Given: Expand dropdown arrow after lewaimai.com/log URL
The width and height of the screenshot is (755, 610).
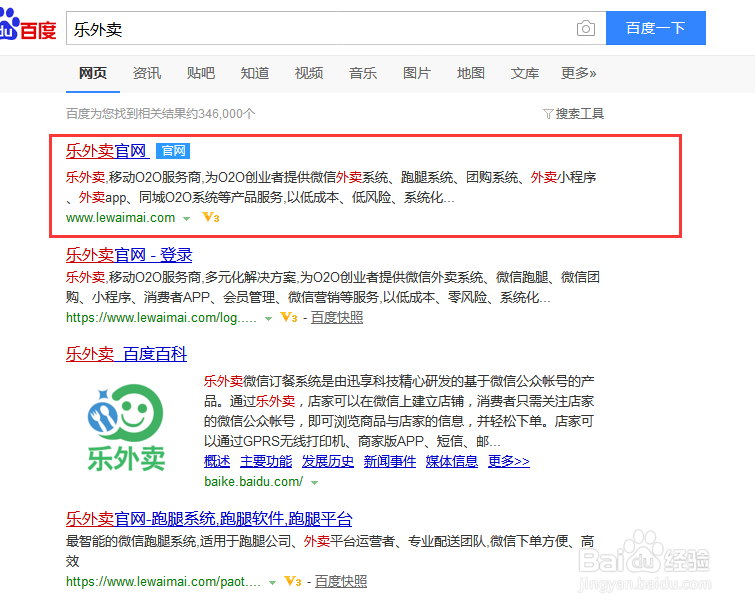Looking at the screenshot, I should [x=269, y=319].
